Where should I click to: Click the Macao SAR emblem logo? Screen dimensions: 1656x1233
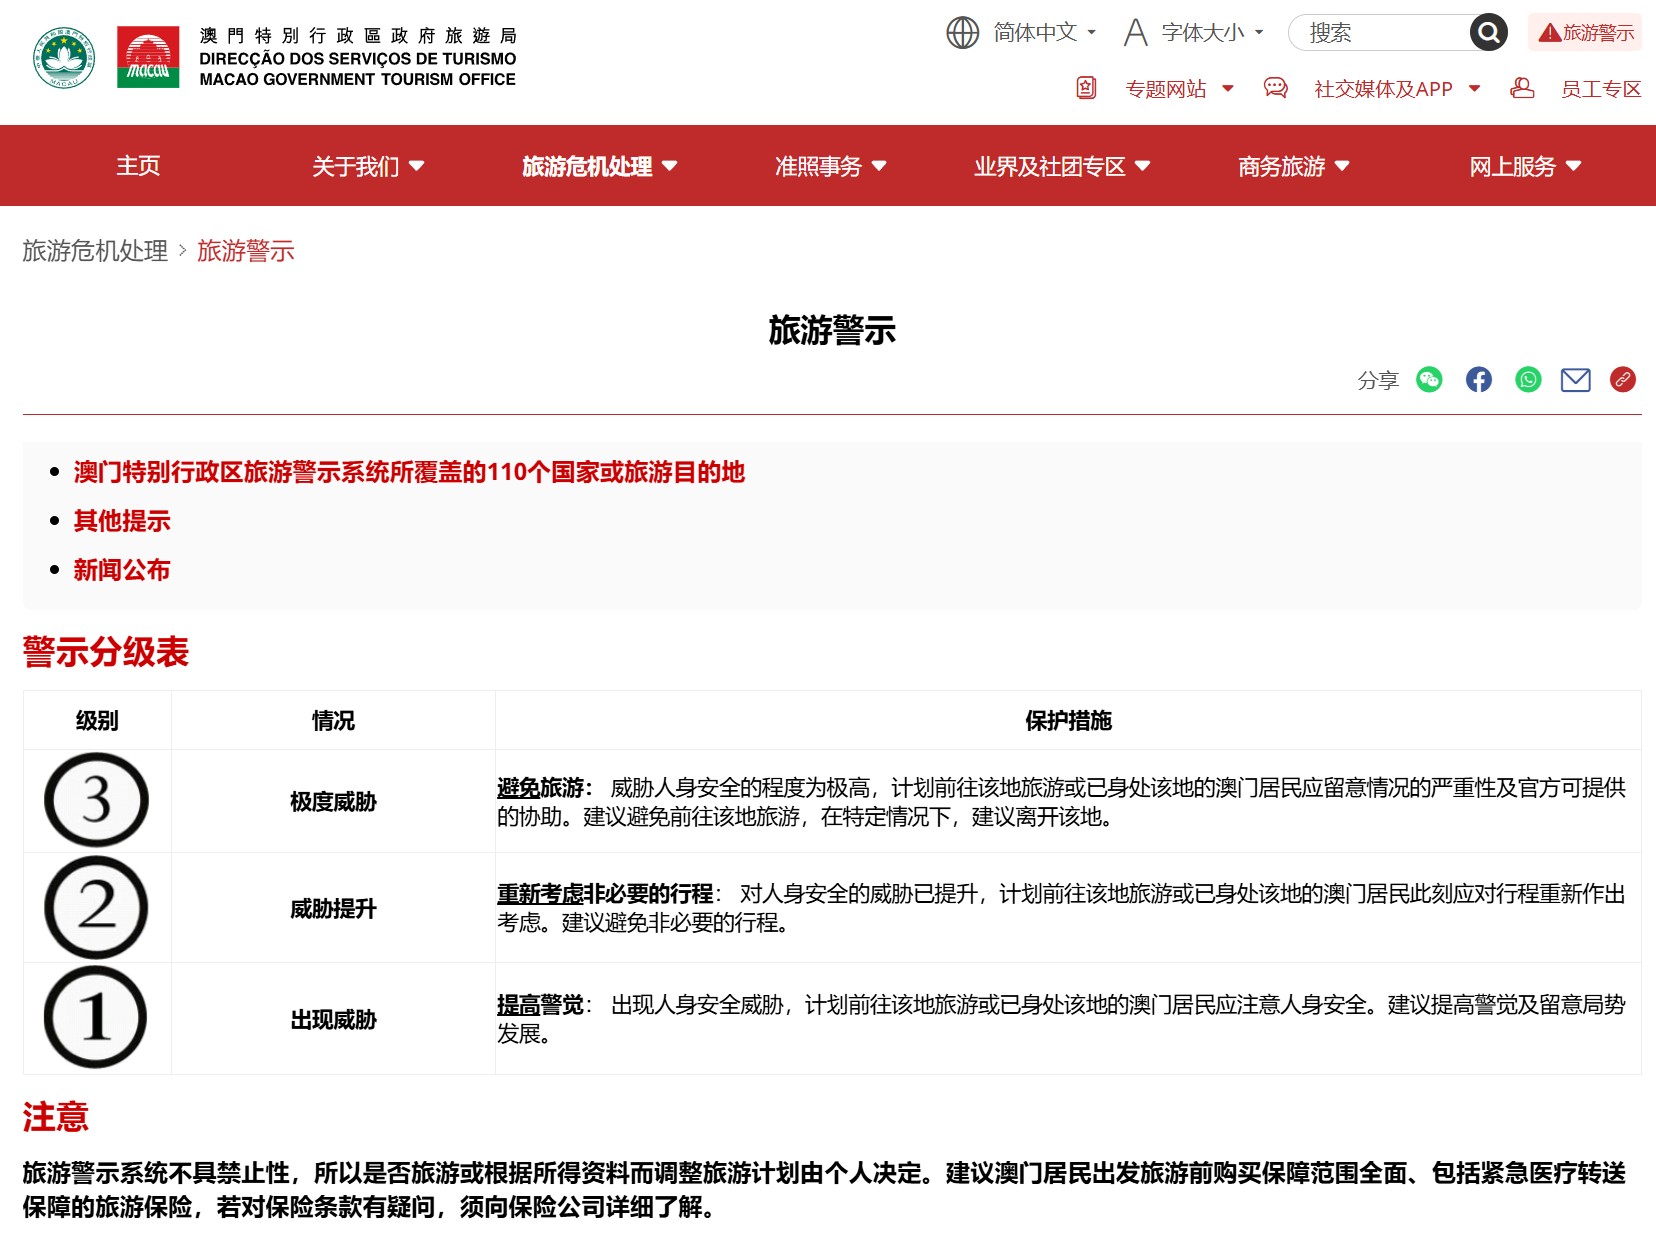(x=64, y=57)
